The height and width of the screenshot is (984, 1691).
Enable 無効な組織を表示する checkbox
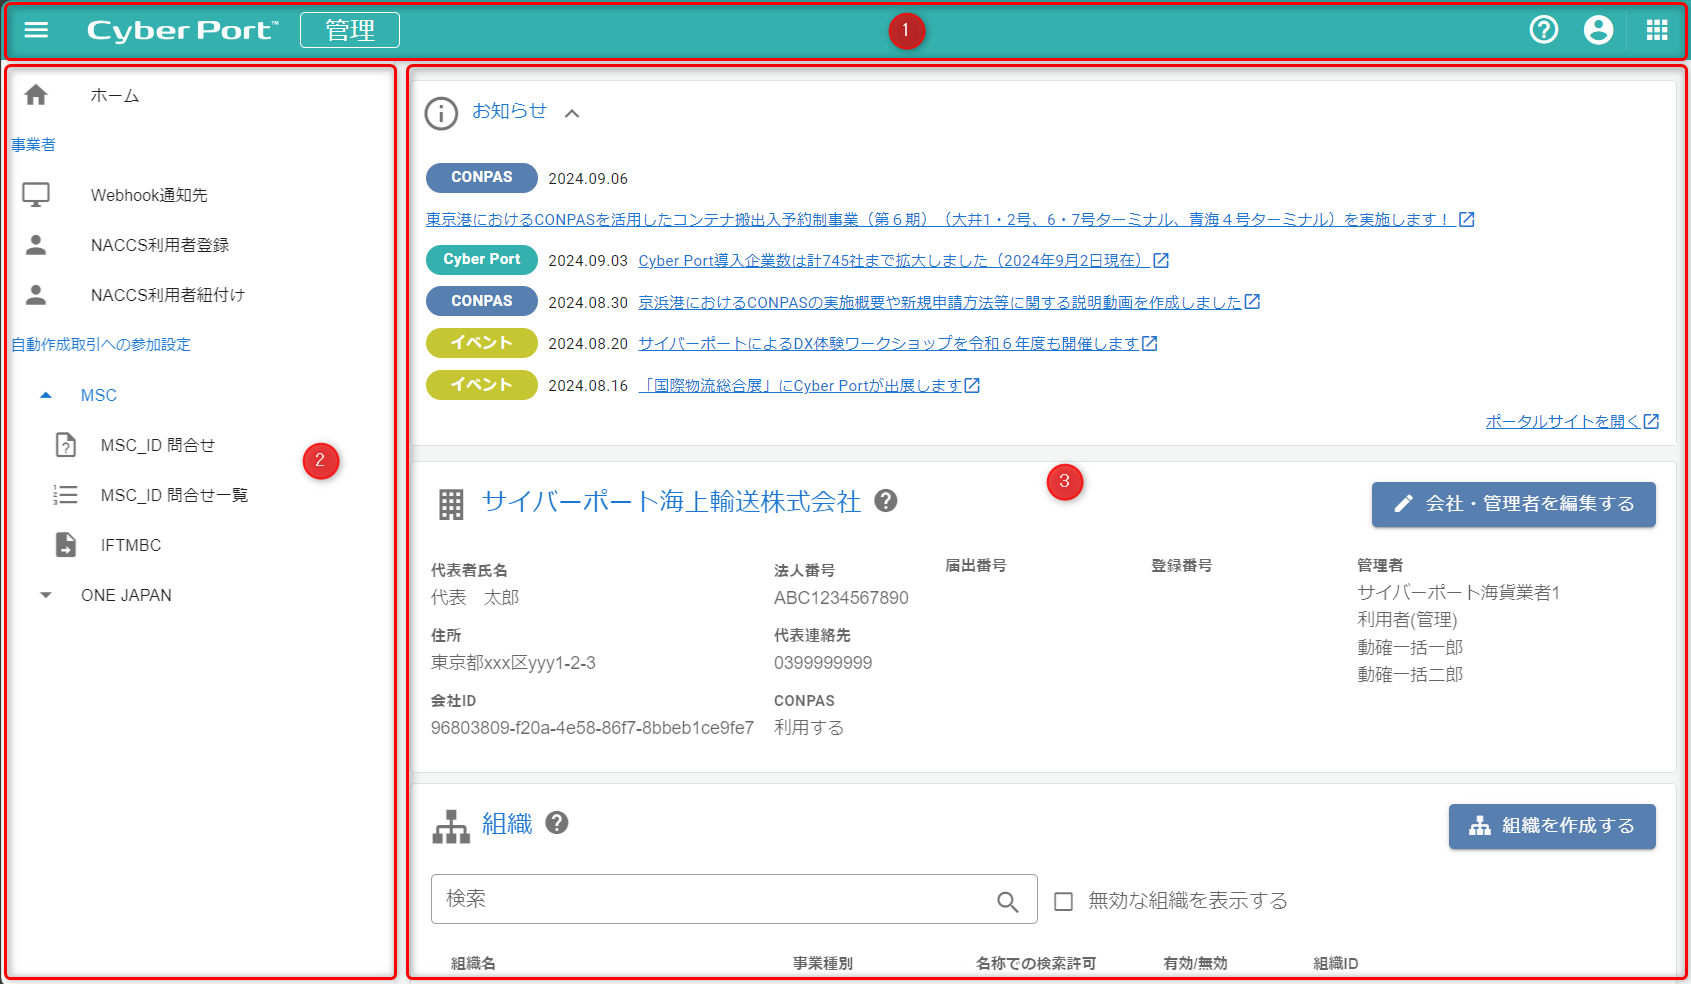(x=1064, y=901)
